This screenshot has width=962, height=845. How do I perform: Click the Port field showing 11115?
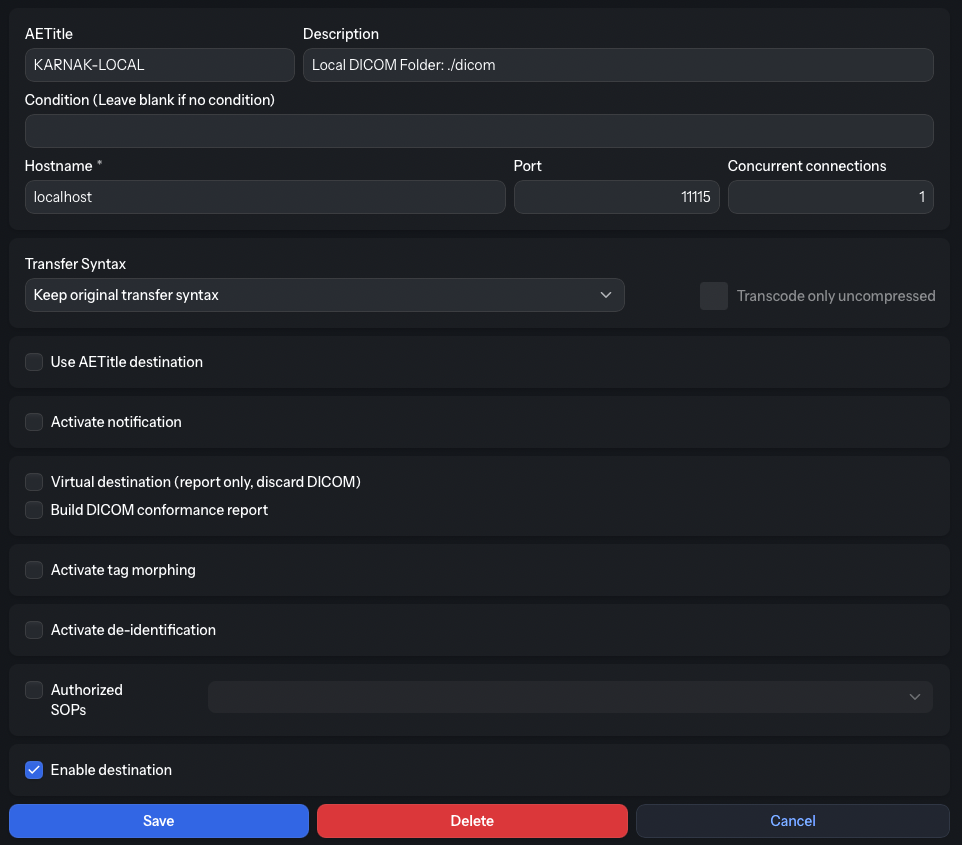617,197
